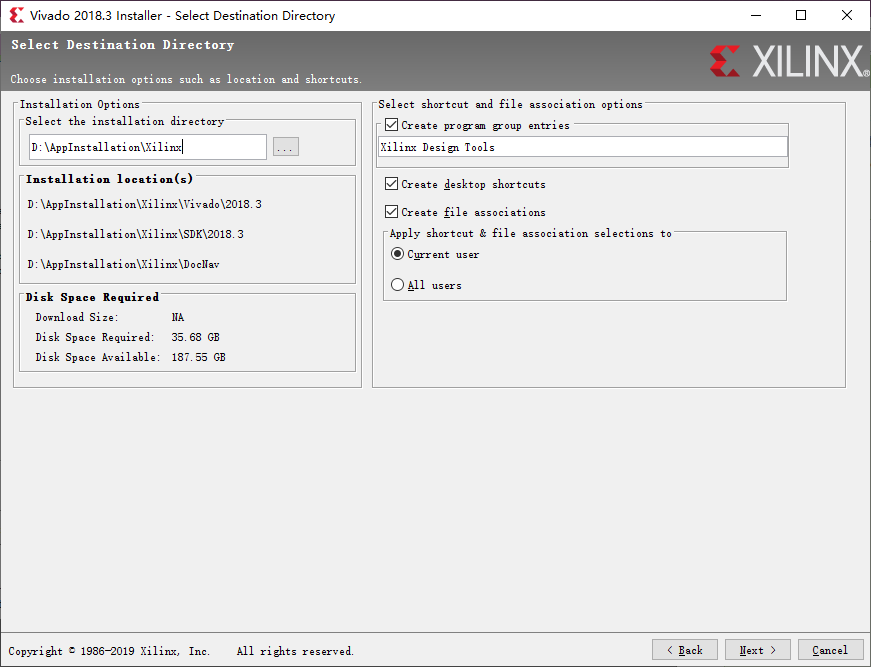Click the Vivado 2018.3 installation location path
The height and width of the screenshot is (667, 871).
(x=144, y=204)
